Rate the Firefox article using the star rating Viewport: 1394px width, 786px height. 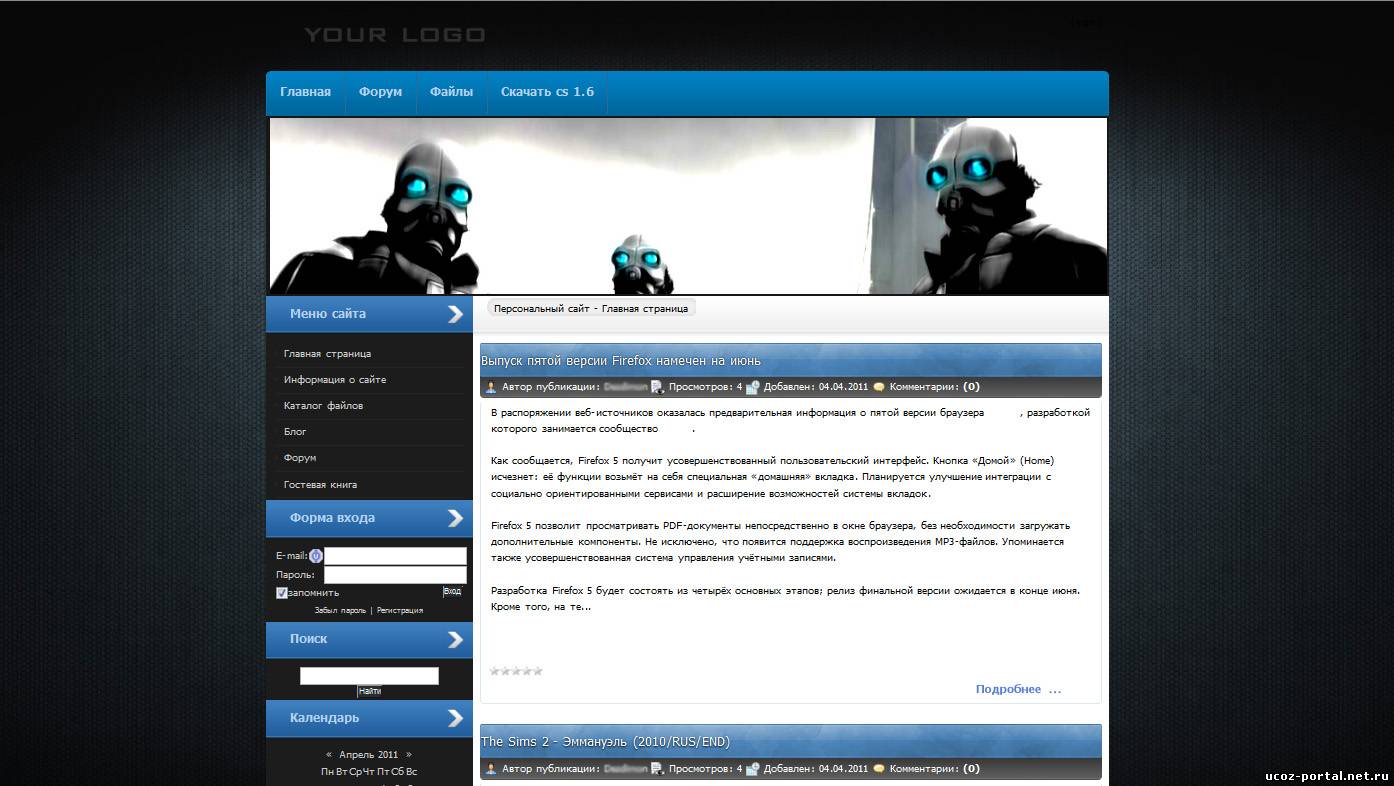pos(516,671)
